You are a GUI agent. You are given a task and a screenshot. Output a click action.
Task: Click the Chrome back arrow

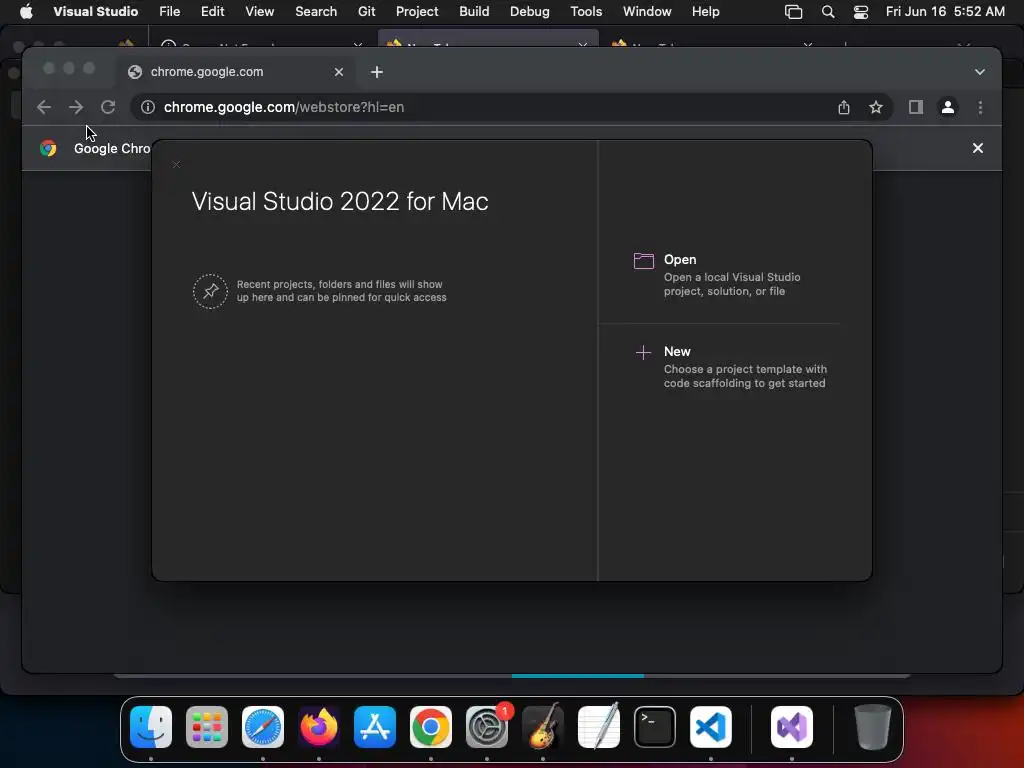tap(44, 107)
